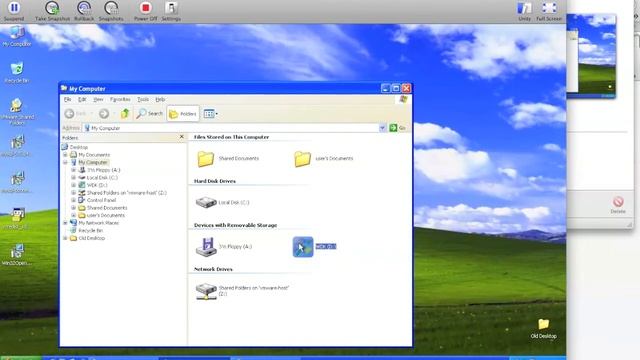Select Shared Documents folder in file pane
The width and height of the screenshot is (640, 360).
coord(228,159)
